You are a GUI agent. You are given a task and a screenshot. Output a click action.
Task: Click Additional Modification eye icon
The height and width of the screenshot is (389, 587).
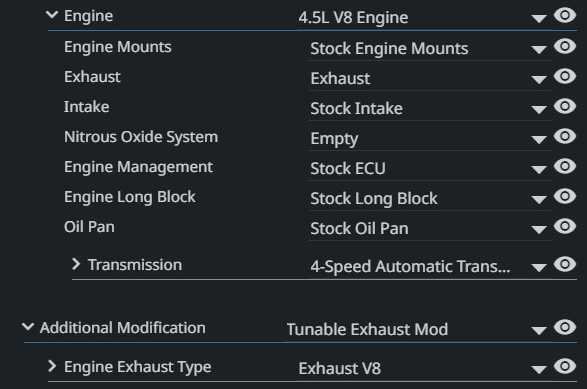click(565, 327)
